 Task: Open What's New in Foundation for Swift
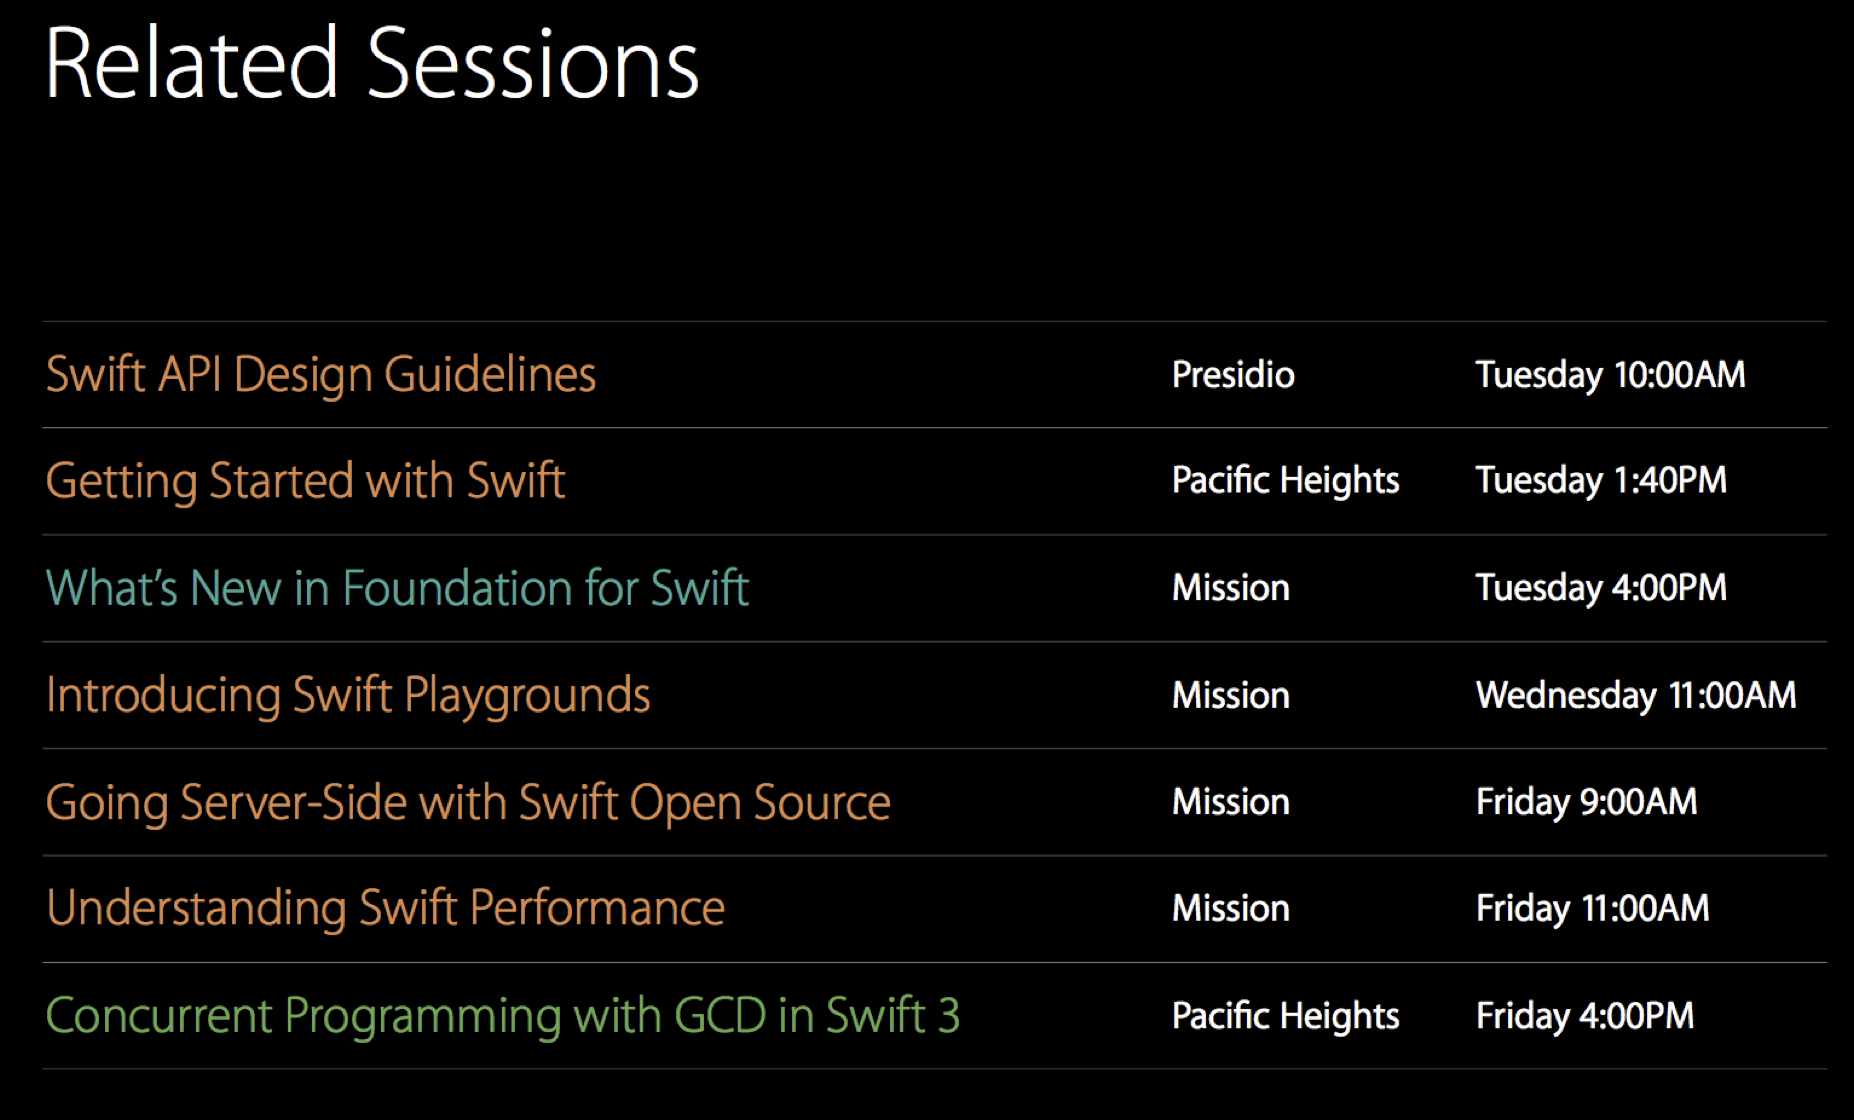pos(398,588)
